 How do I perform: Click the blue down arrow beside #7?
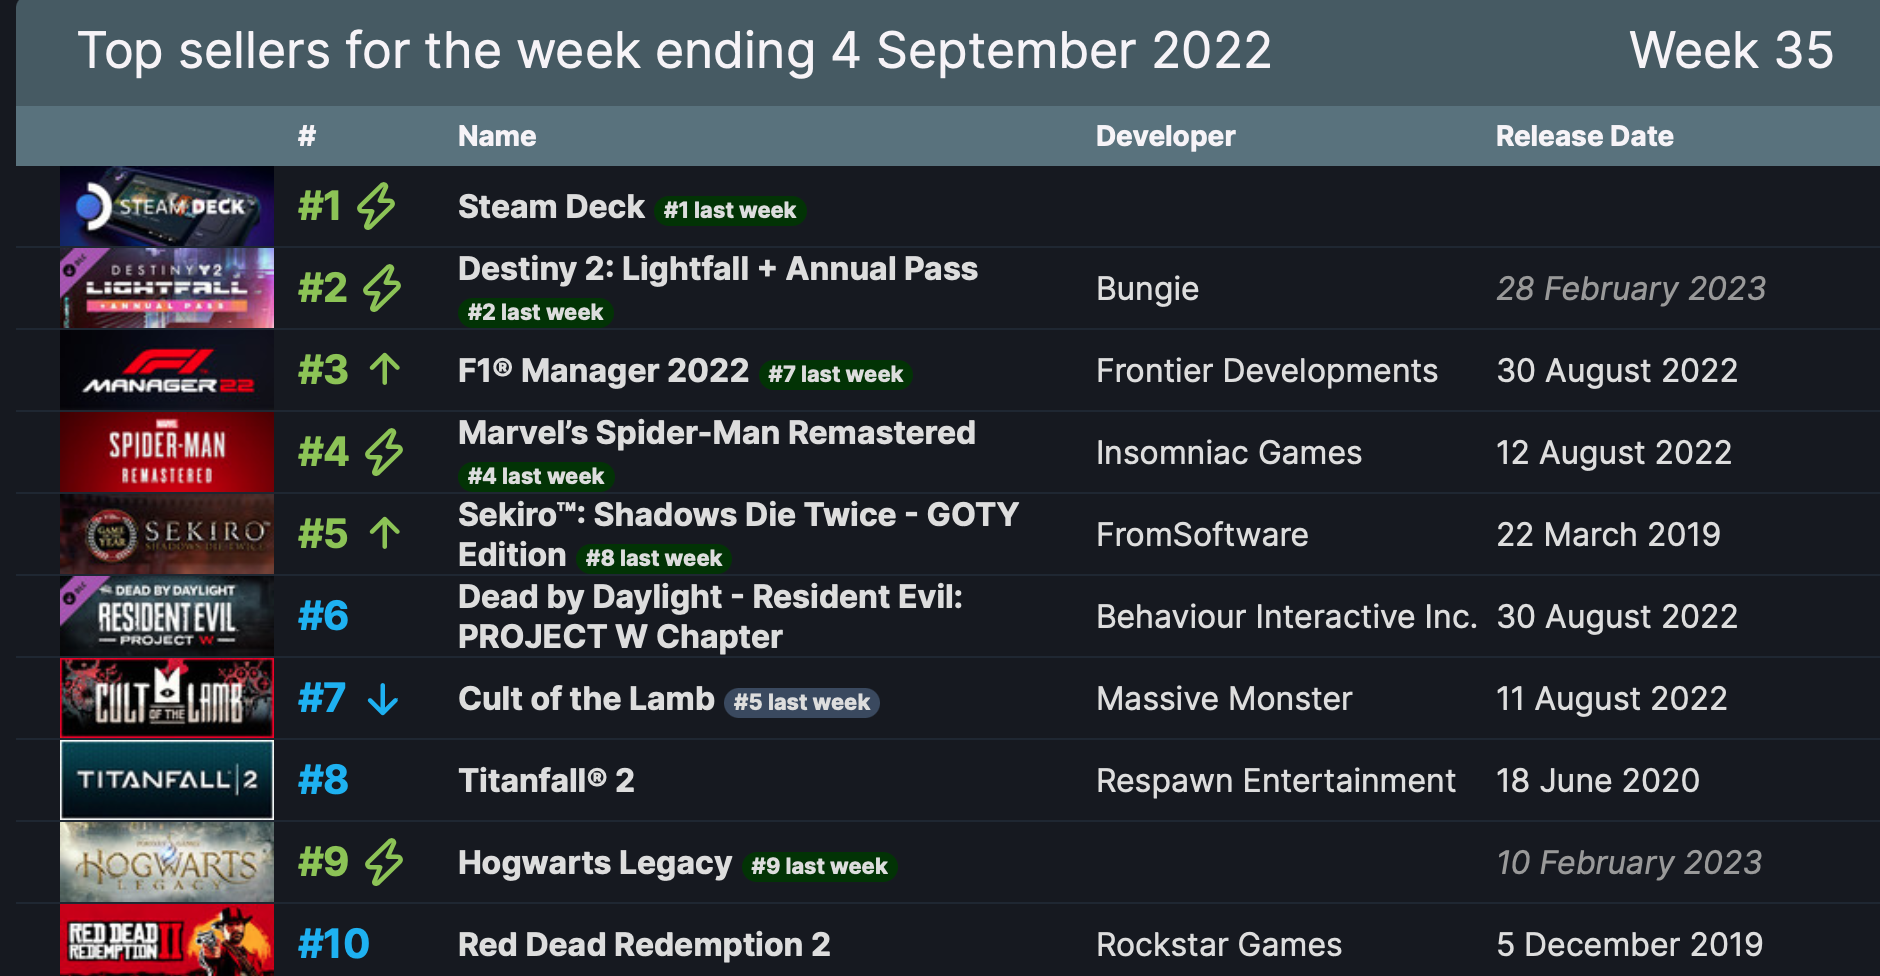tap(382, 698)
